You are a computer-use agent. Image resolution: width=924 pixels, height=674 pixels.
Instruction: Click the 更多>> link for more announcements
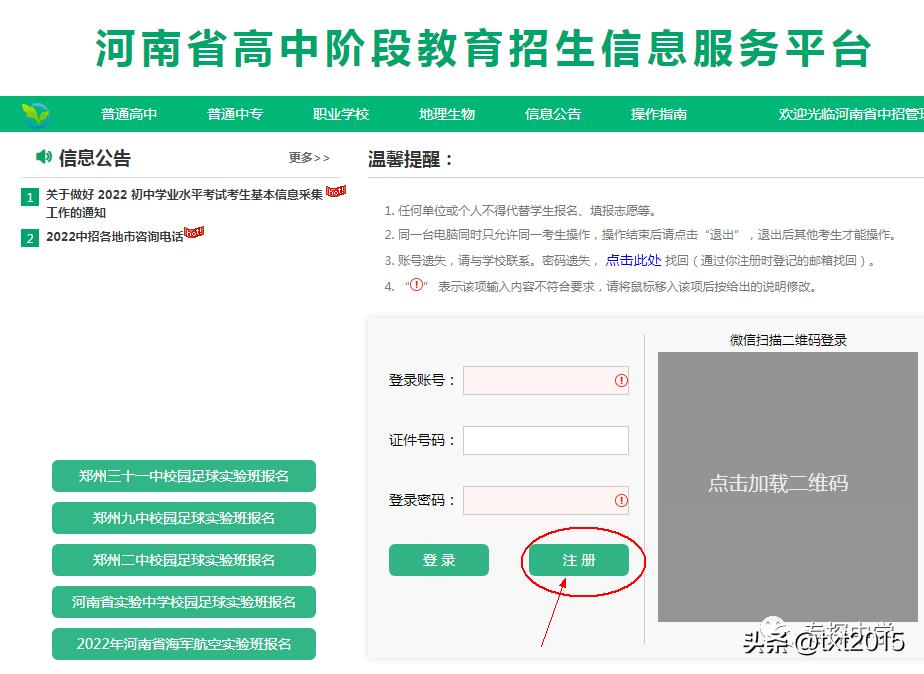[x=308, y=159]
